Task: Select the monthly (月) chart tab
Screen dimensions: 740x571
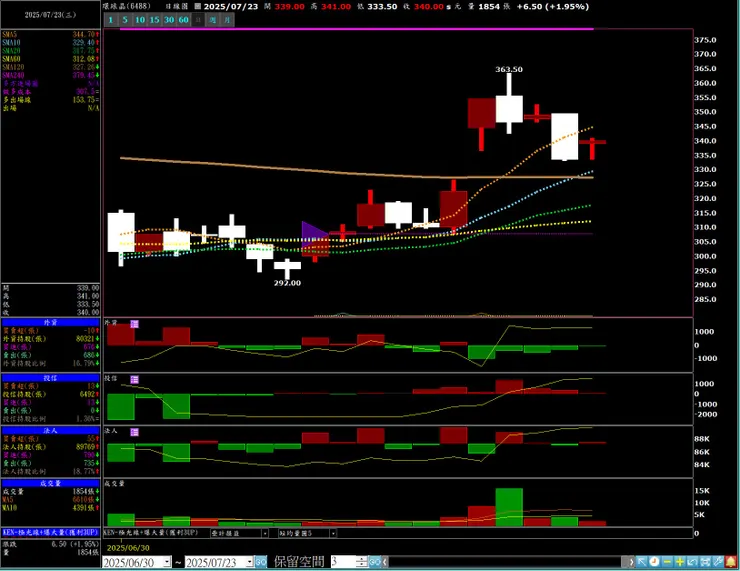Action: point(227,20)
